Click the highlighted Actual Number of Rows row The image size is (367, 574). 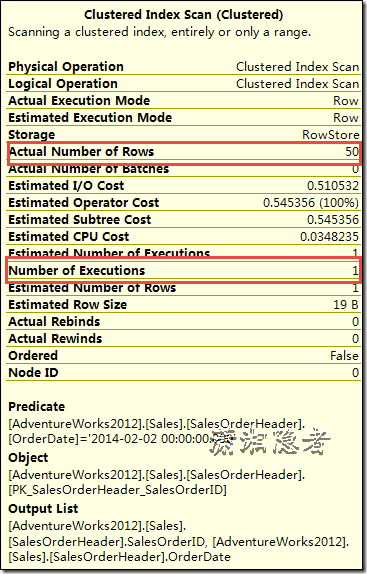pos(183,152)
